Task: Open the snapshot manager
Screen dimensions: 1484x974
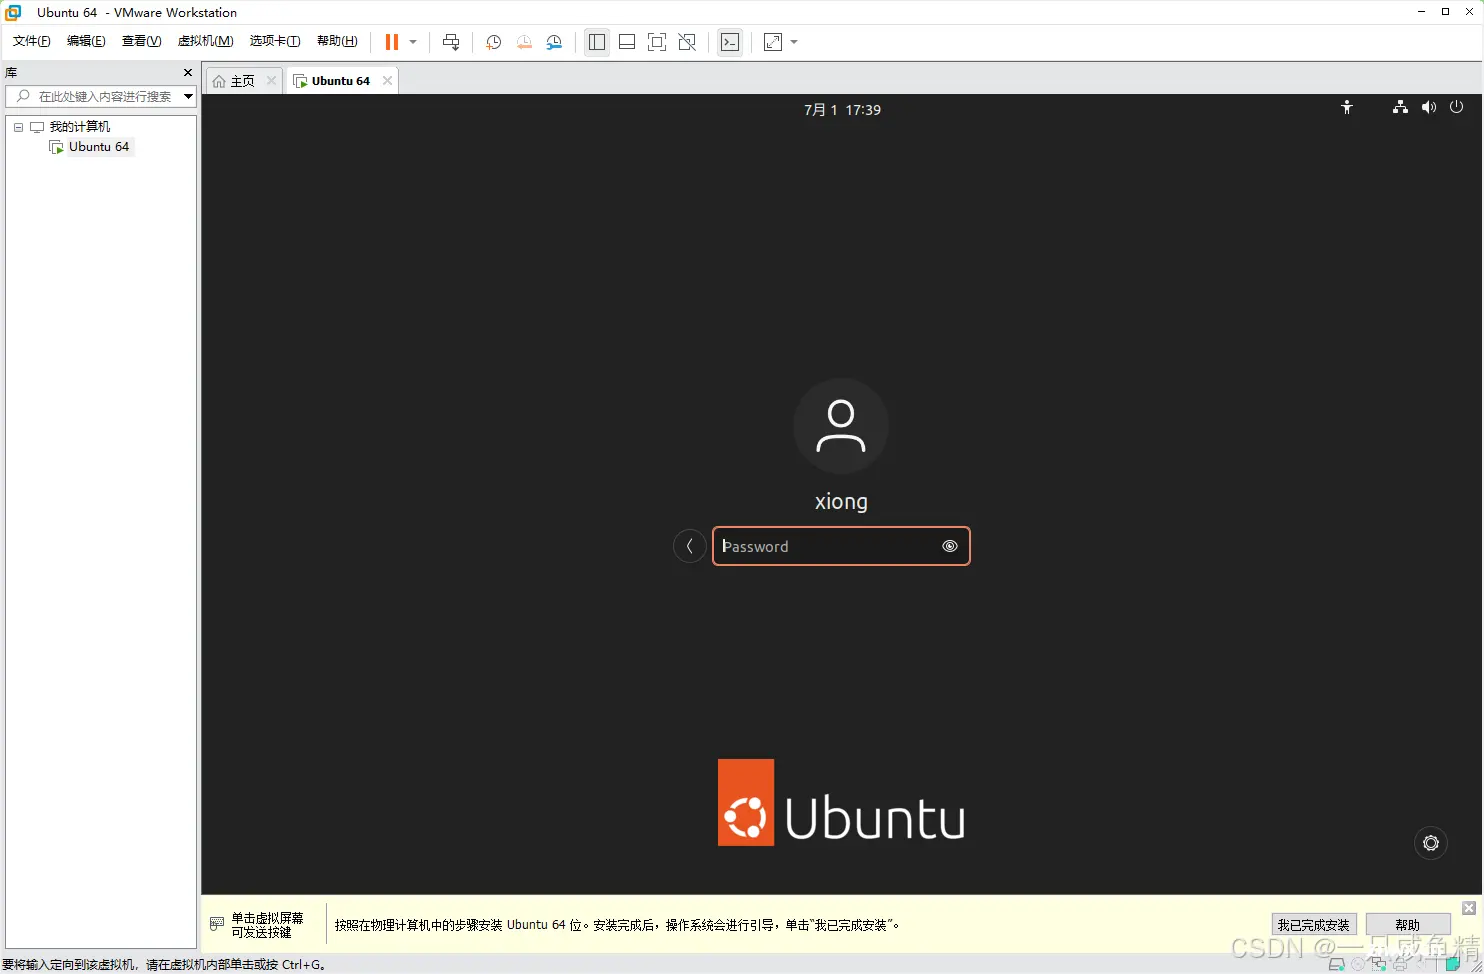Action: [554, 42]
